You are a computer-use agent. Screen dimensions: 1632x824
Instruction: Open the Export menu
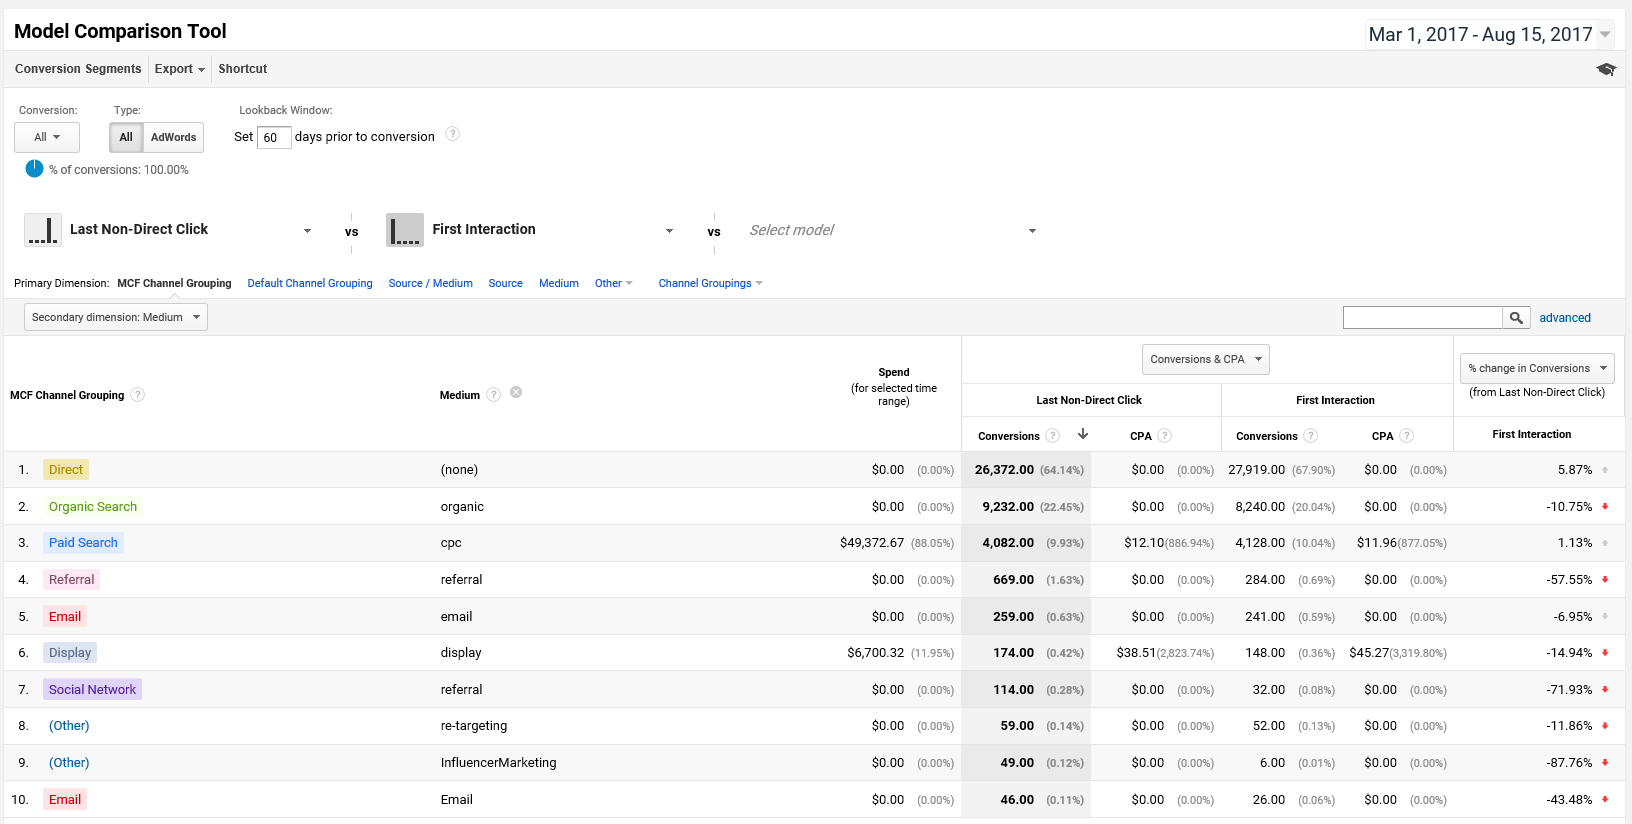pos(179,69)
